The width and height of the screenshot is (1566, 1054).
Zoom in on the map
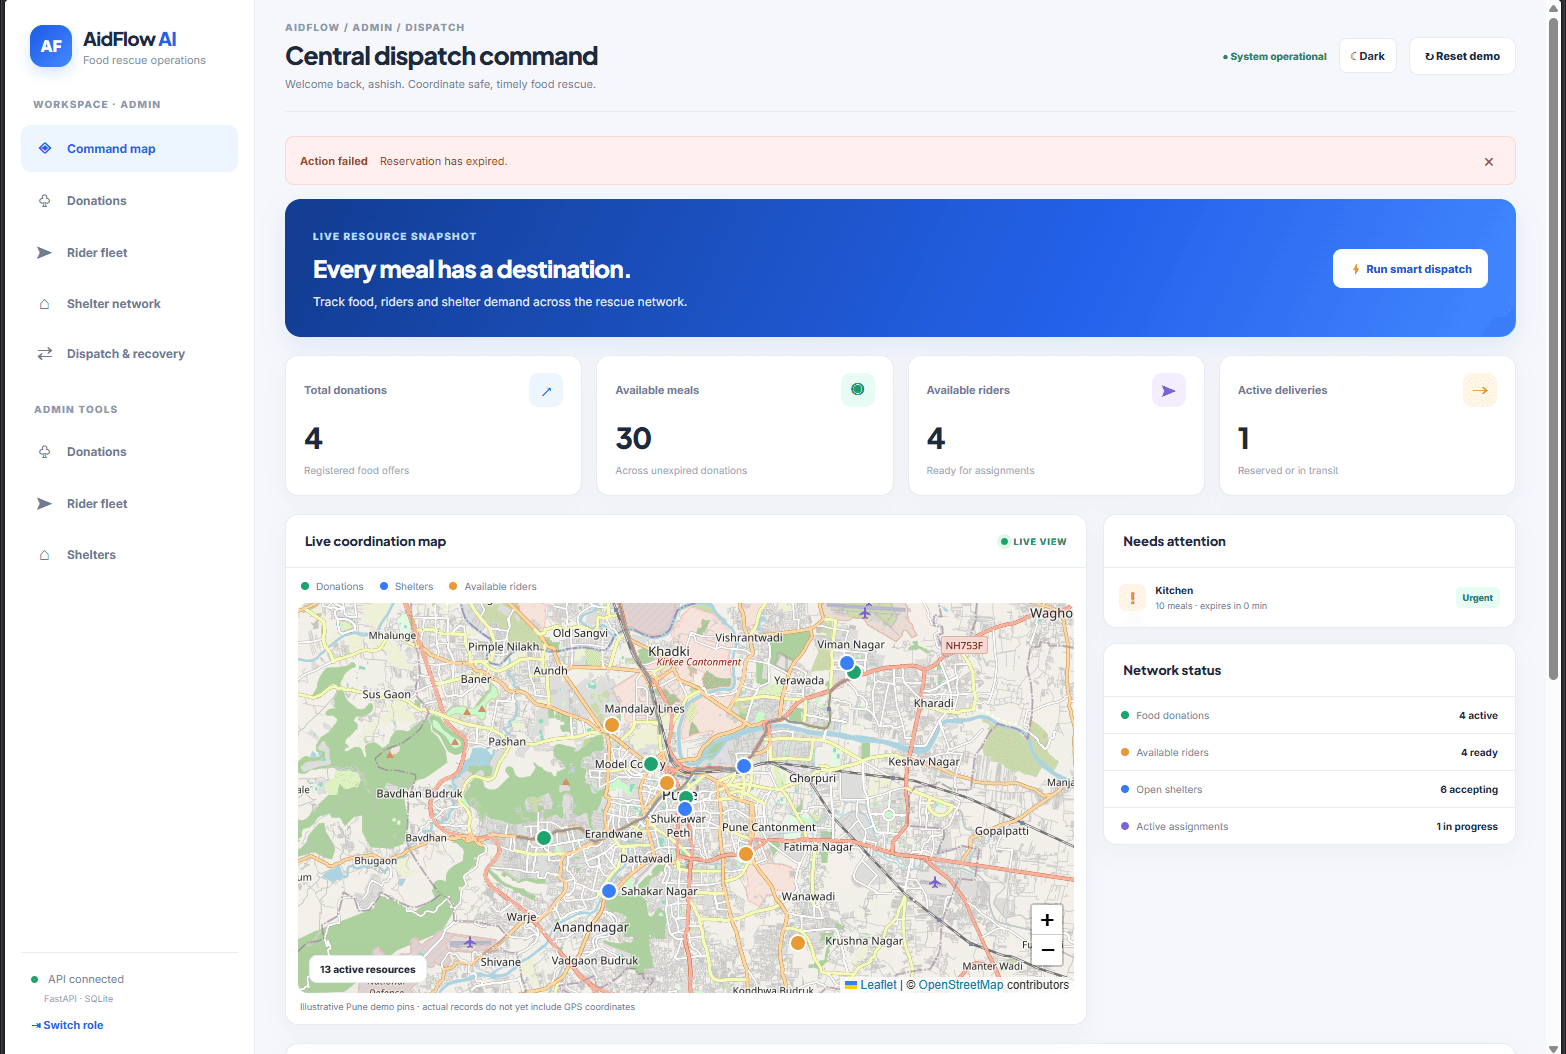click(x=1047, y=920)
